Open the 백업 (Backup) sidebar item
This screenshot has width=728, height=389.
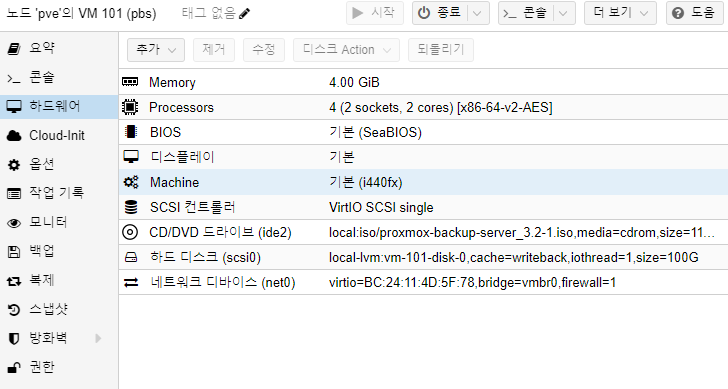pyautogui.click(x=59, y=251)
